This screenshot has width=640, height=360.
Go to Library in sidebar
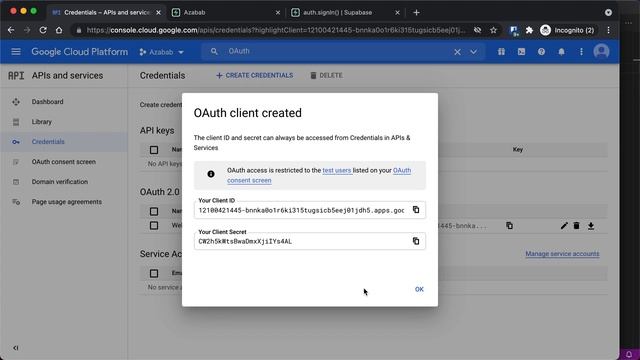click(42, 122)
